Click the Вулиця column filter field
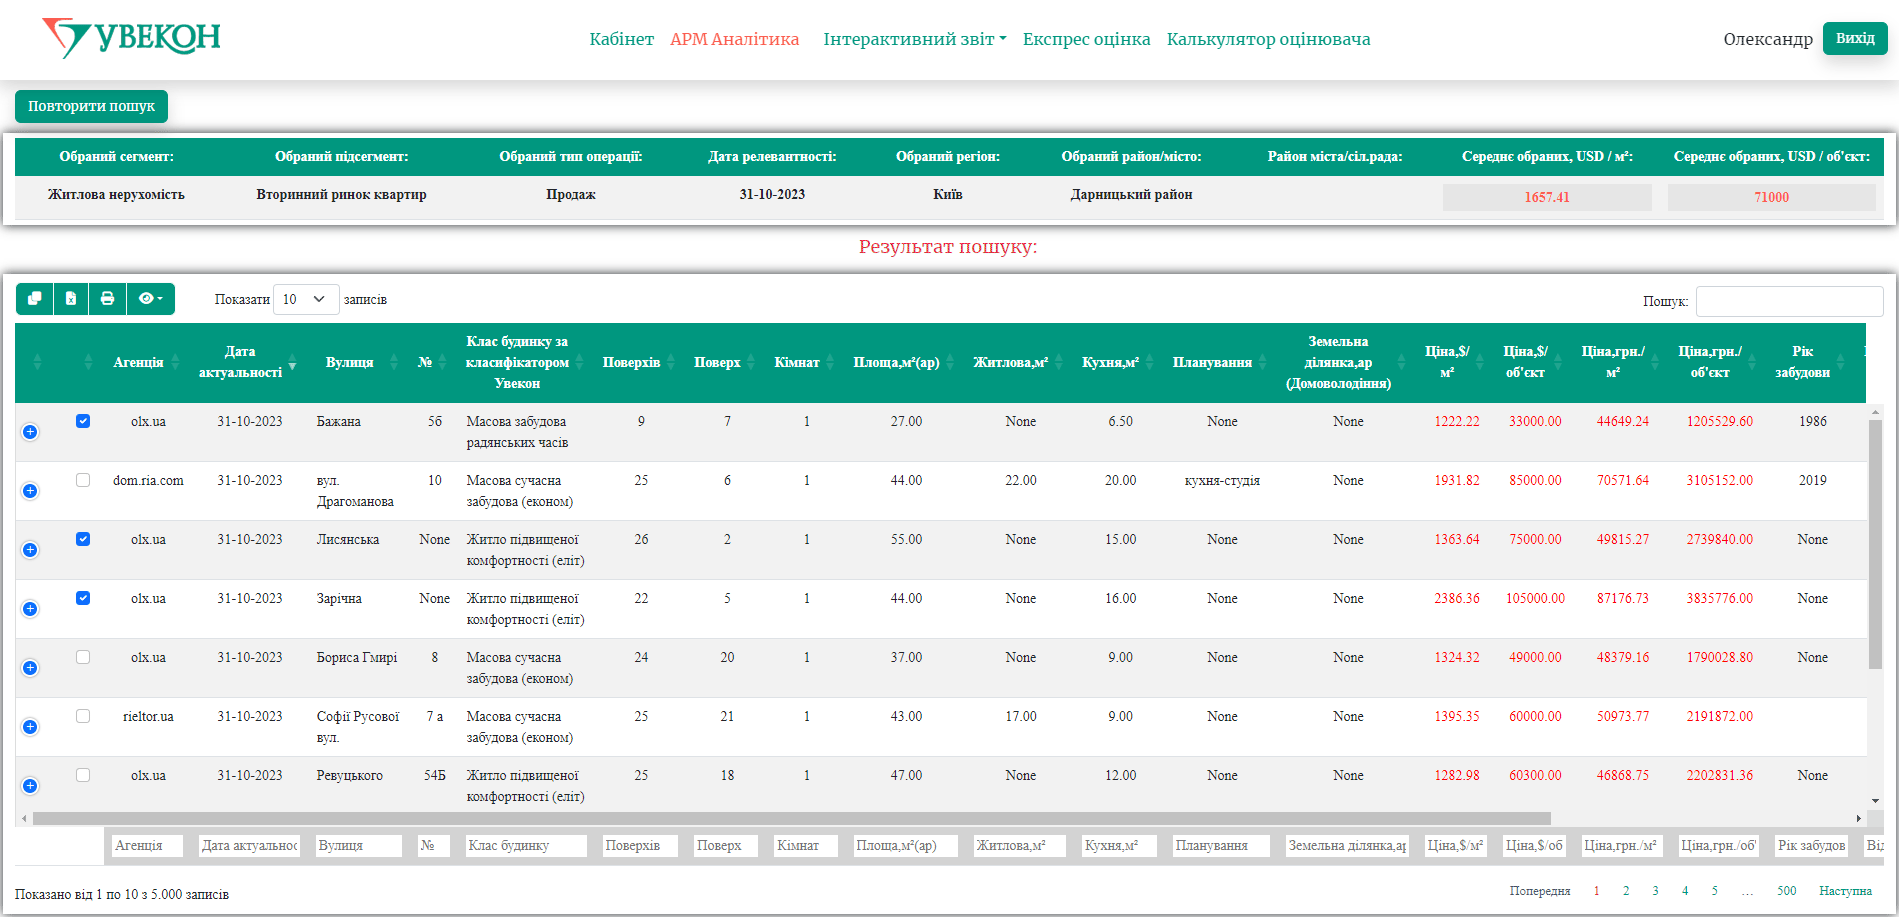The height and width of the screenshot is (917, 1899). tap(358, 845)
